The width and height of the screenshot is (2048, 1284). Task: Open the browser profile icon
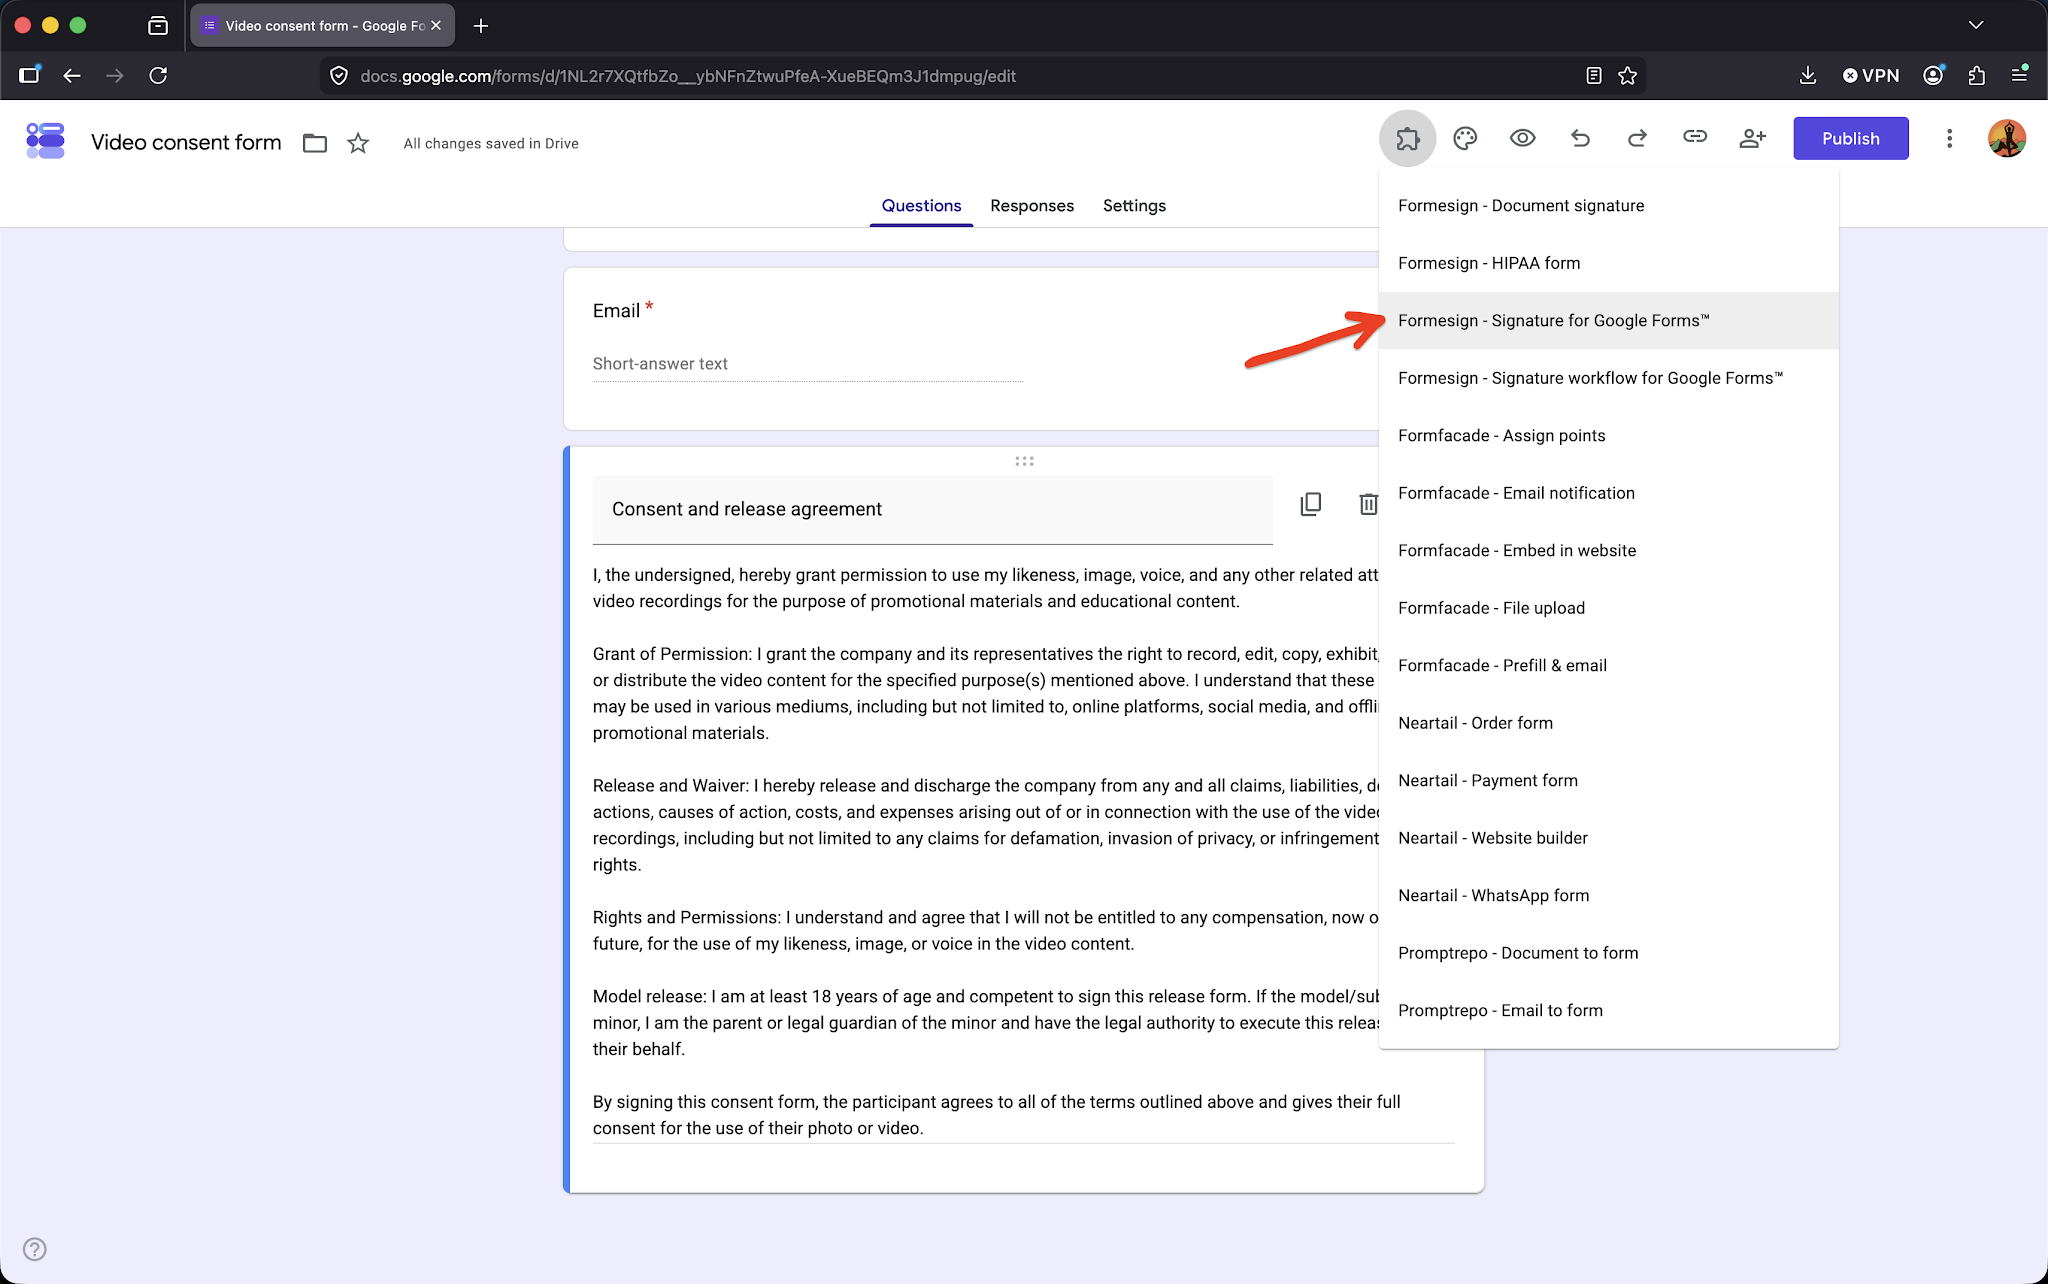(1934, 76)
